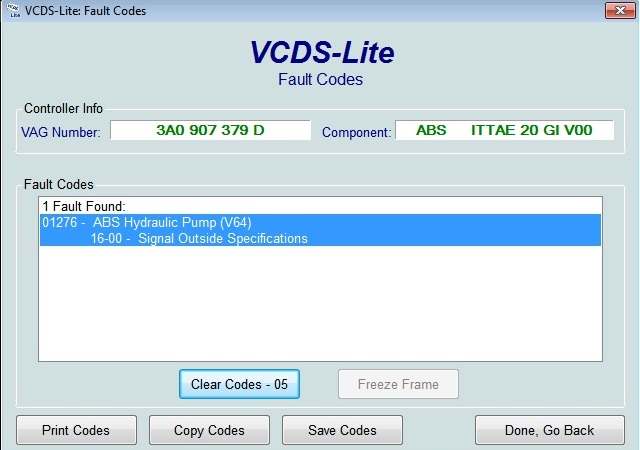Click the VAG Number field 3A0 907 379 D
640x450 pixels.
coord(210,131)
